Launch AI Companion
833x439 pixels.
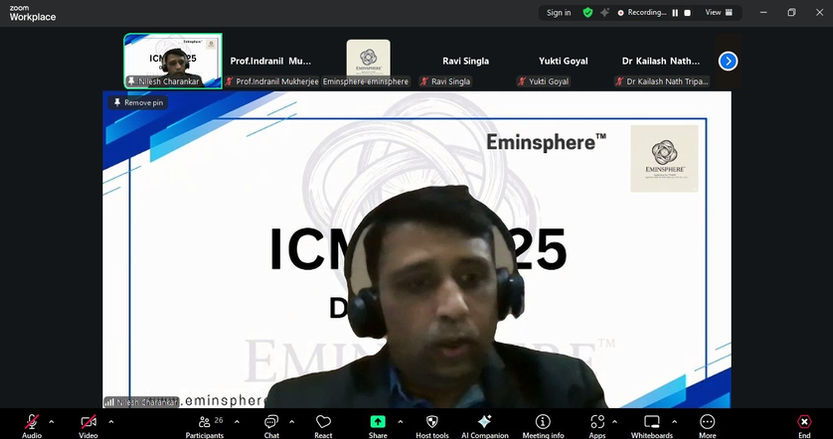tap(484, 426)
